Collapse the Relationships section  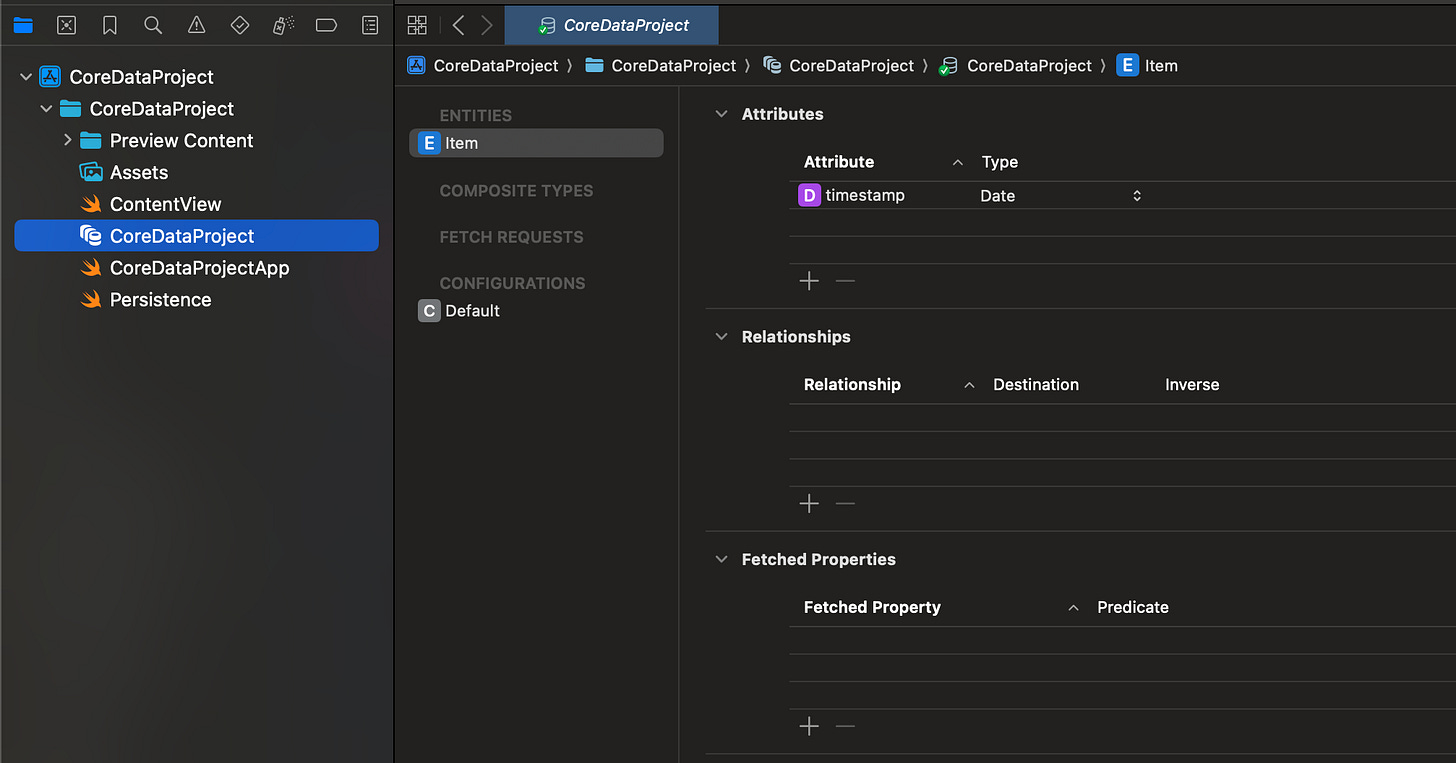[x=721, y=337]
